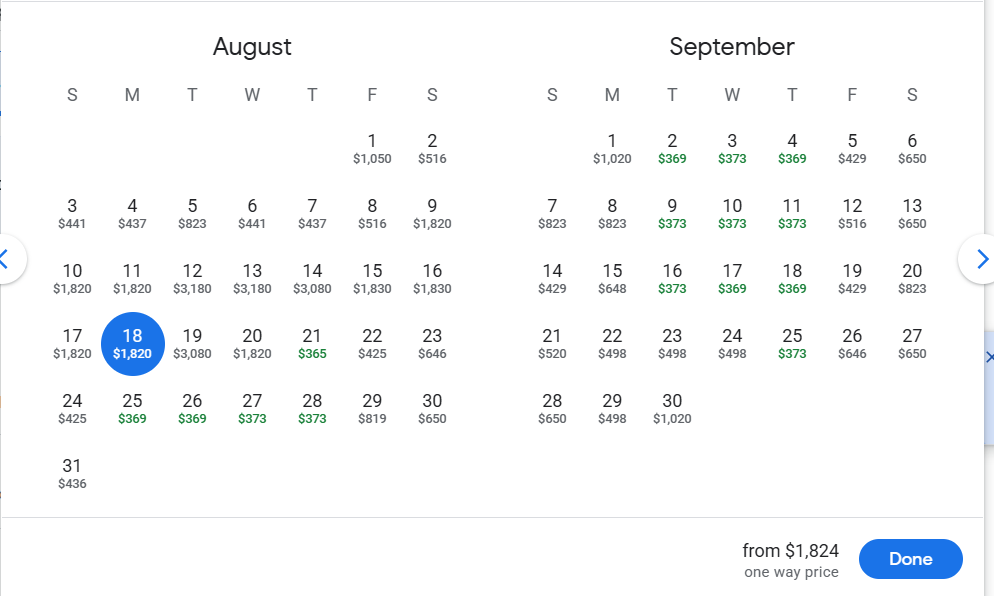The image size is (994, 596).
Task: Choose August 3 priced at $441
Action: click(72, 213)
